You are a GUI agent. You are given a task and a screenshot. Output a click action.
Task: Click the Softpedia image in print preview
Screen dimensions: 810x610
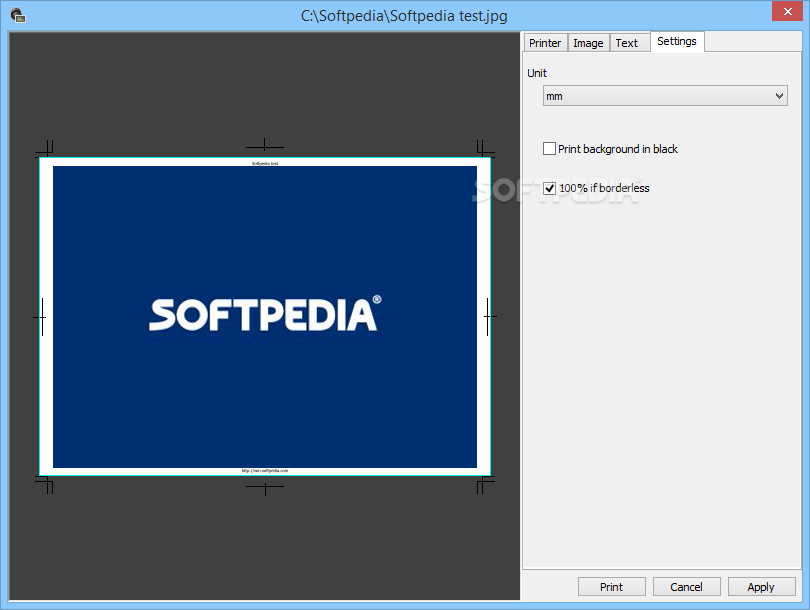point(265,317)
